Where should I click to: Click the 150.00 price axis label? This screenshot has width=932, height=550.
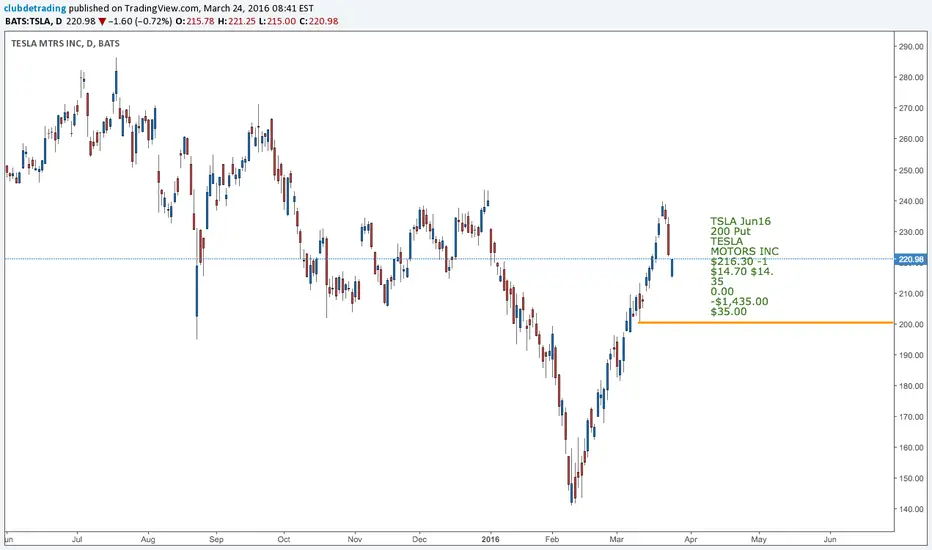(x=911, y=478)
